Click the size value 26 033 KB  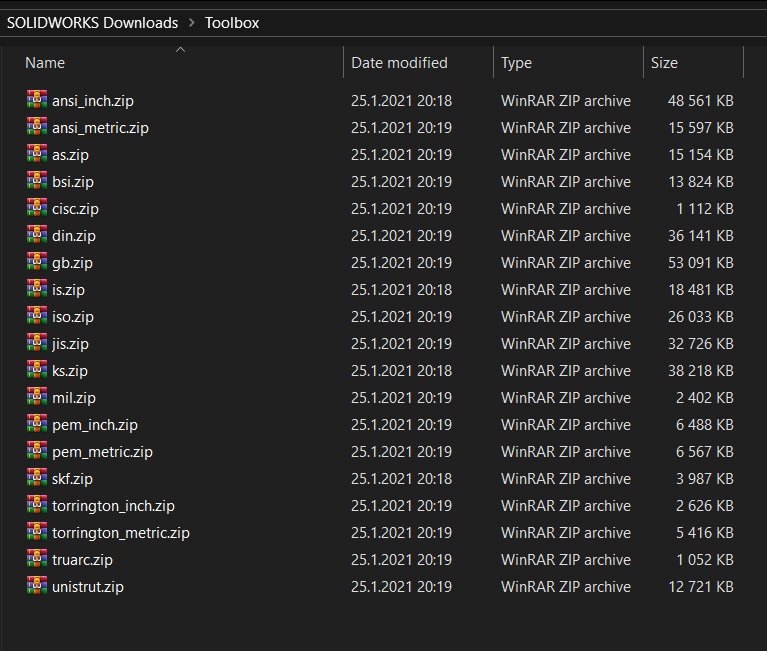(700, 317)
